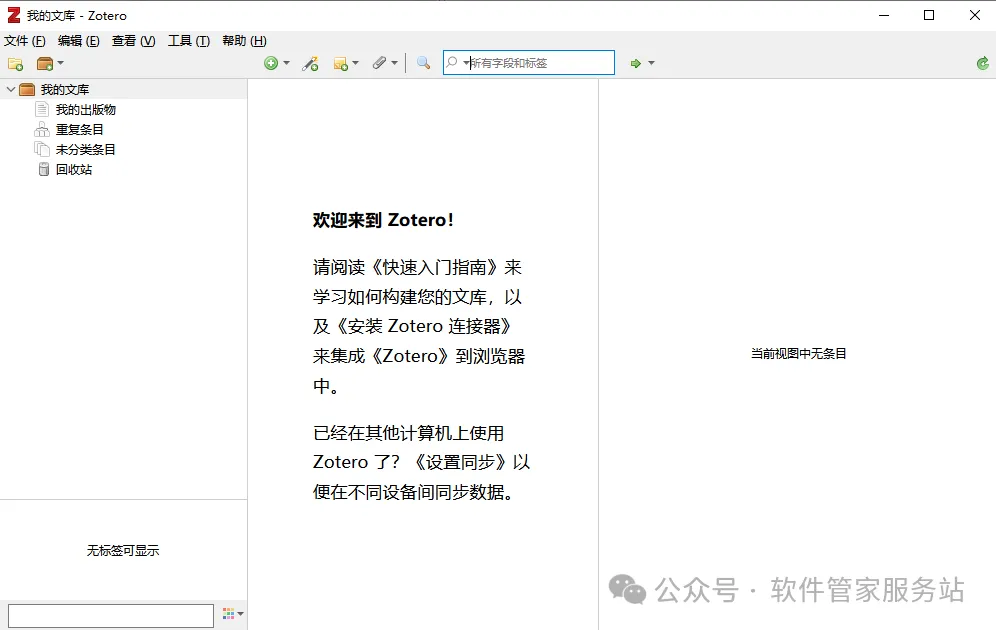Click the green Locate arrow icon
Viewport: 996px width, 630px height.
(635, 63)
